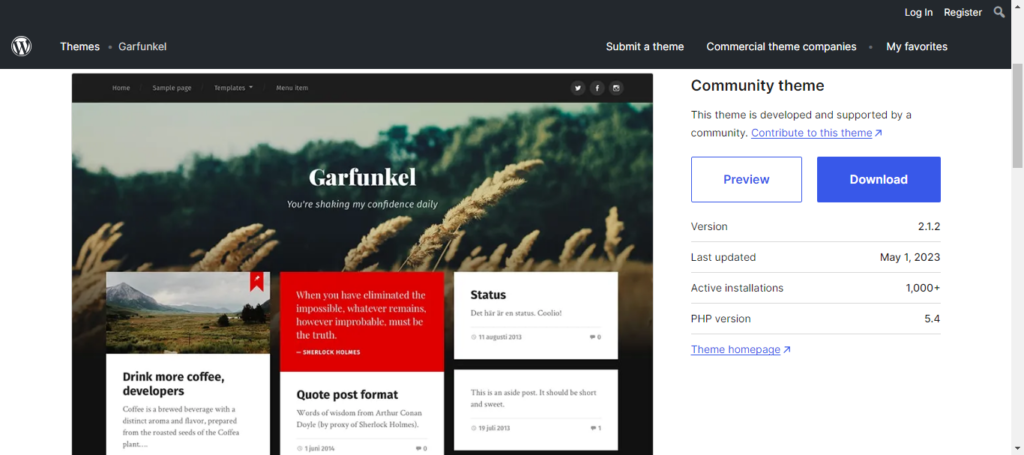Click the page vertical scrollbar thumb

(1017, 116)
